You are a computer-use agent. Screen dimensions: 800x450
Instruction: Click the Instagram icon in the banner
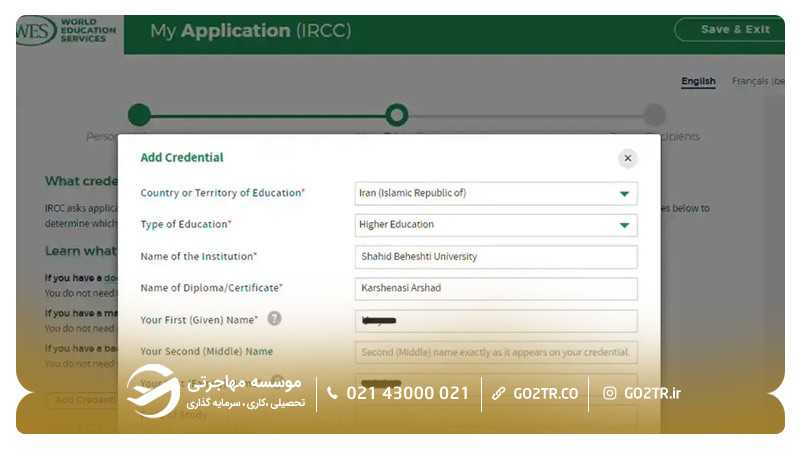[609, 393]
